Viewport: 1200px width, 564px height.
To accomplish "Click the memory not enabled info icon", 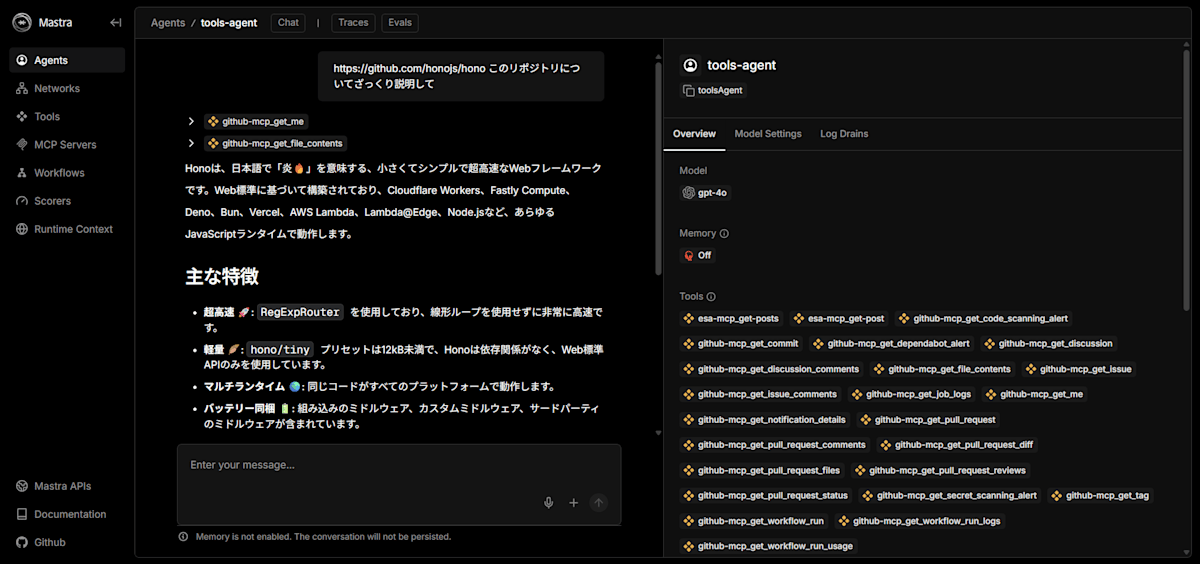I will pos(183,536).
